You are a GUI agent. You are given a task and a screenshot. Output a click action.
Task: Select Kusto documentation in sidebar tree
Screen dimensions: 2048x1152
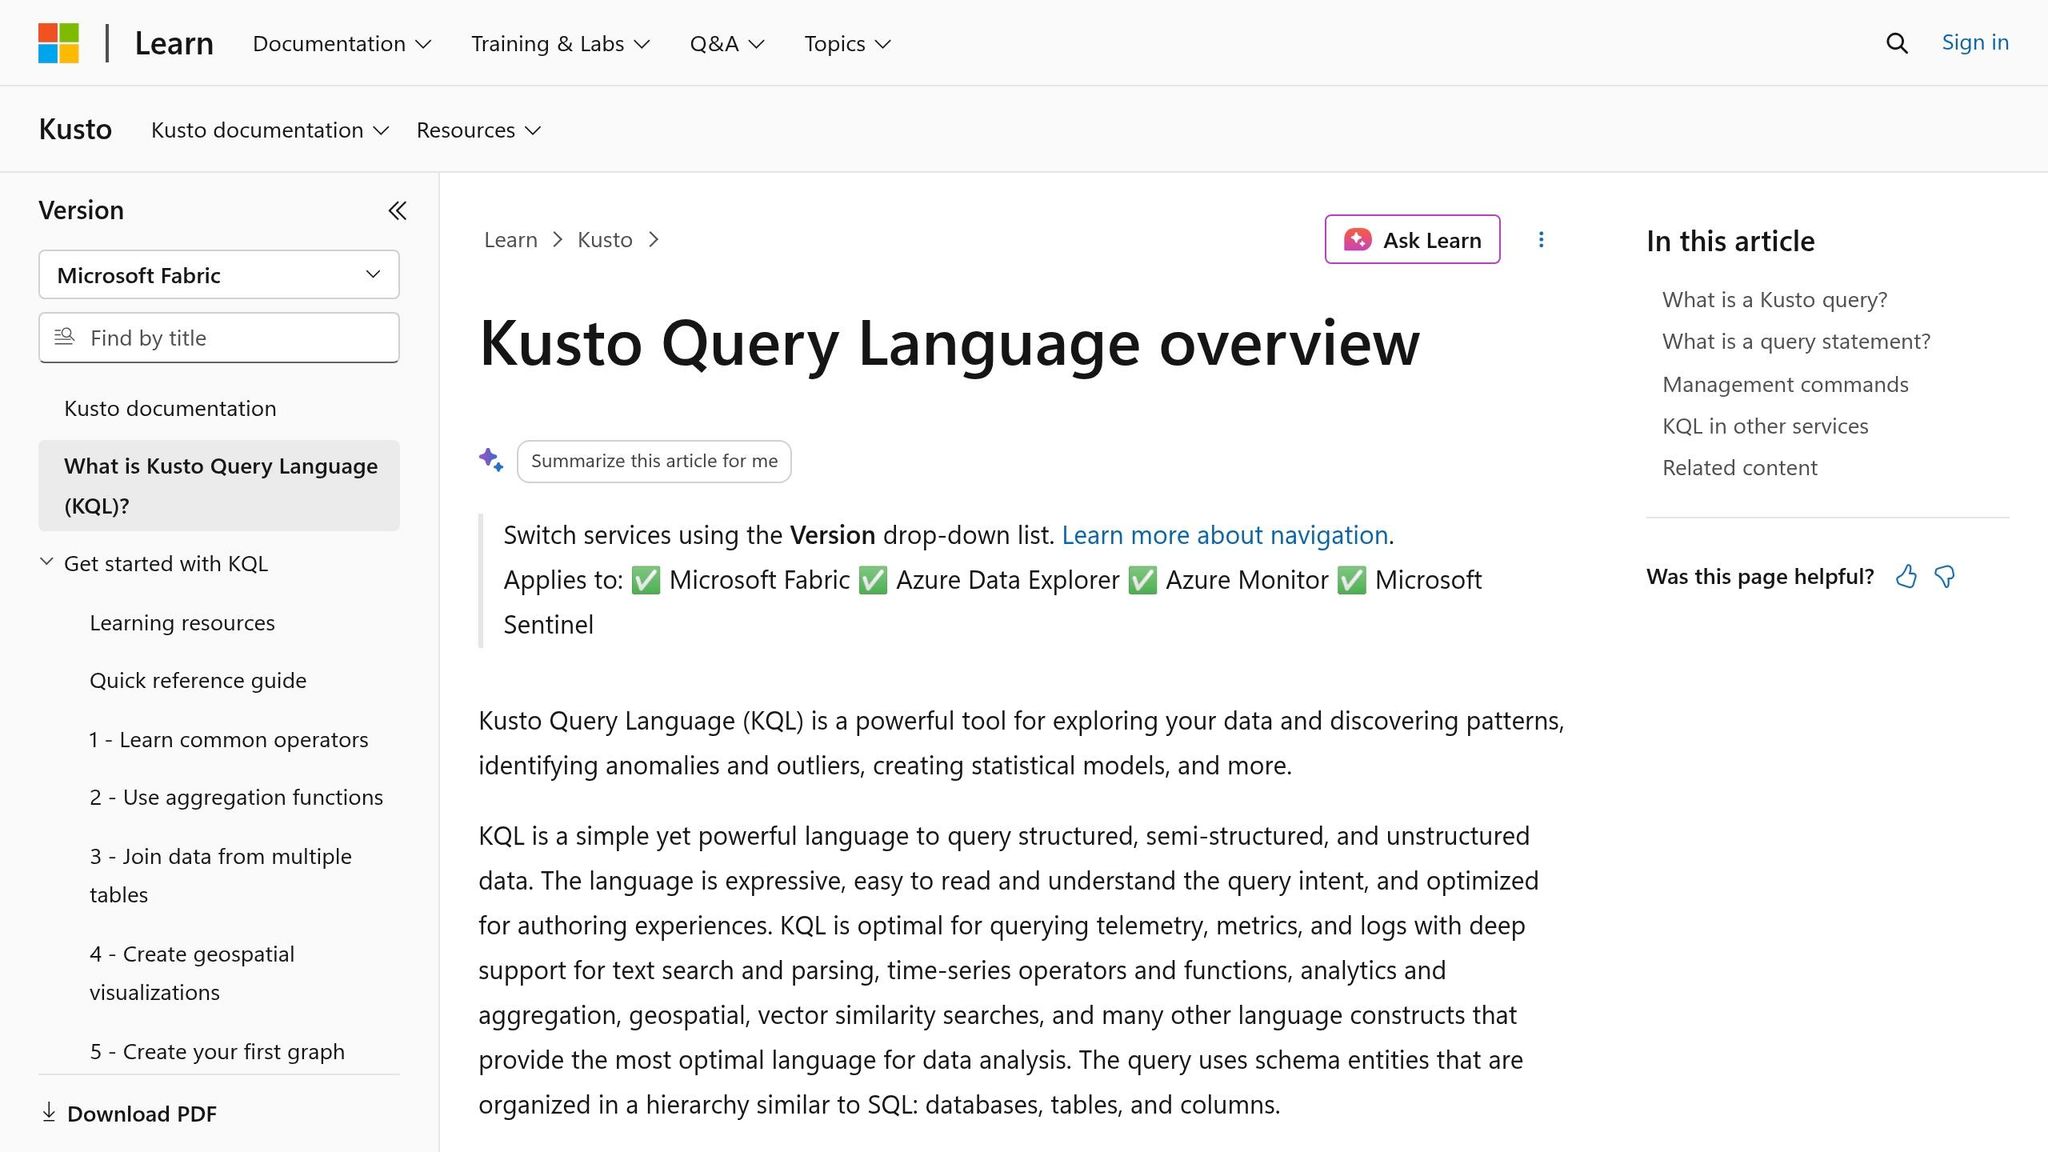(170, 408)
